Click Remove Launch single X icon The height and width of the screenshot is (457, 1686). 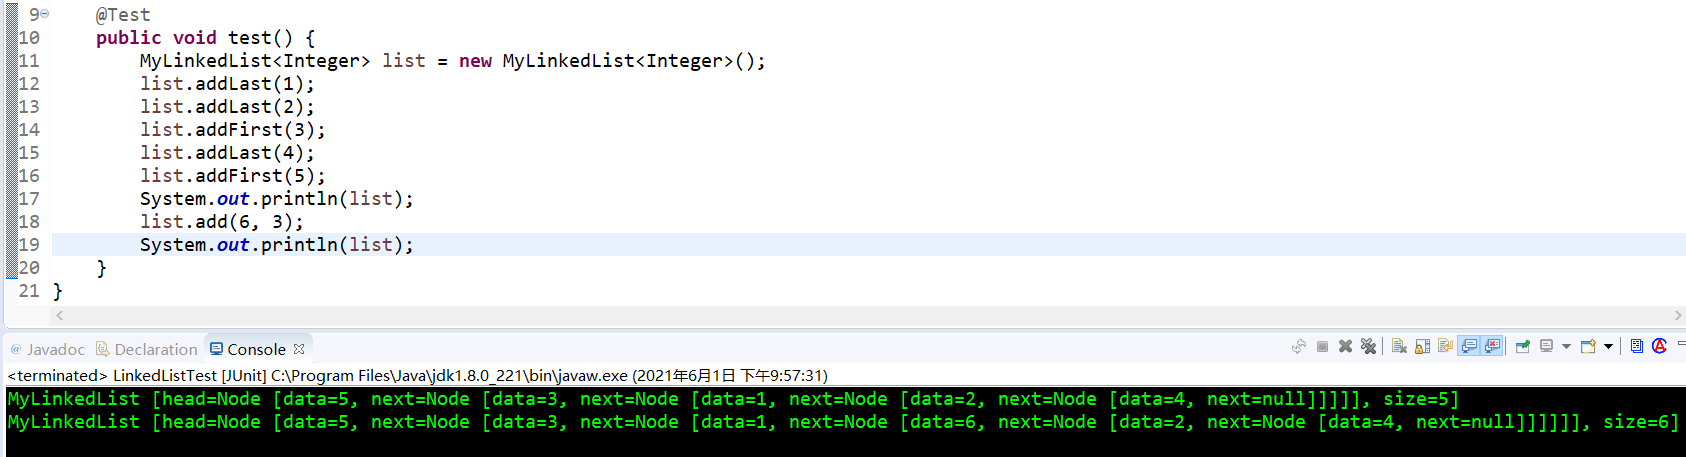(x=1345, y=346)
